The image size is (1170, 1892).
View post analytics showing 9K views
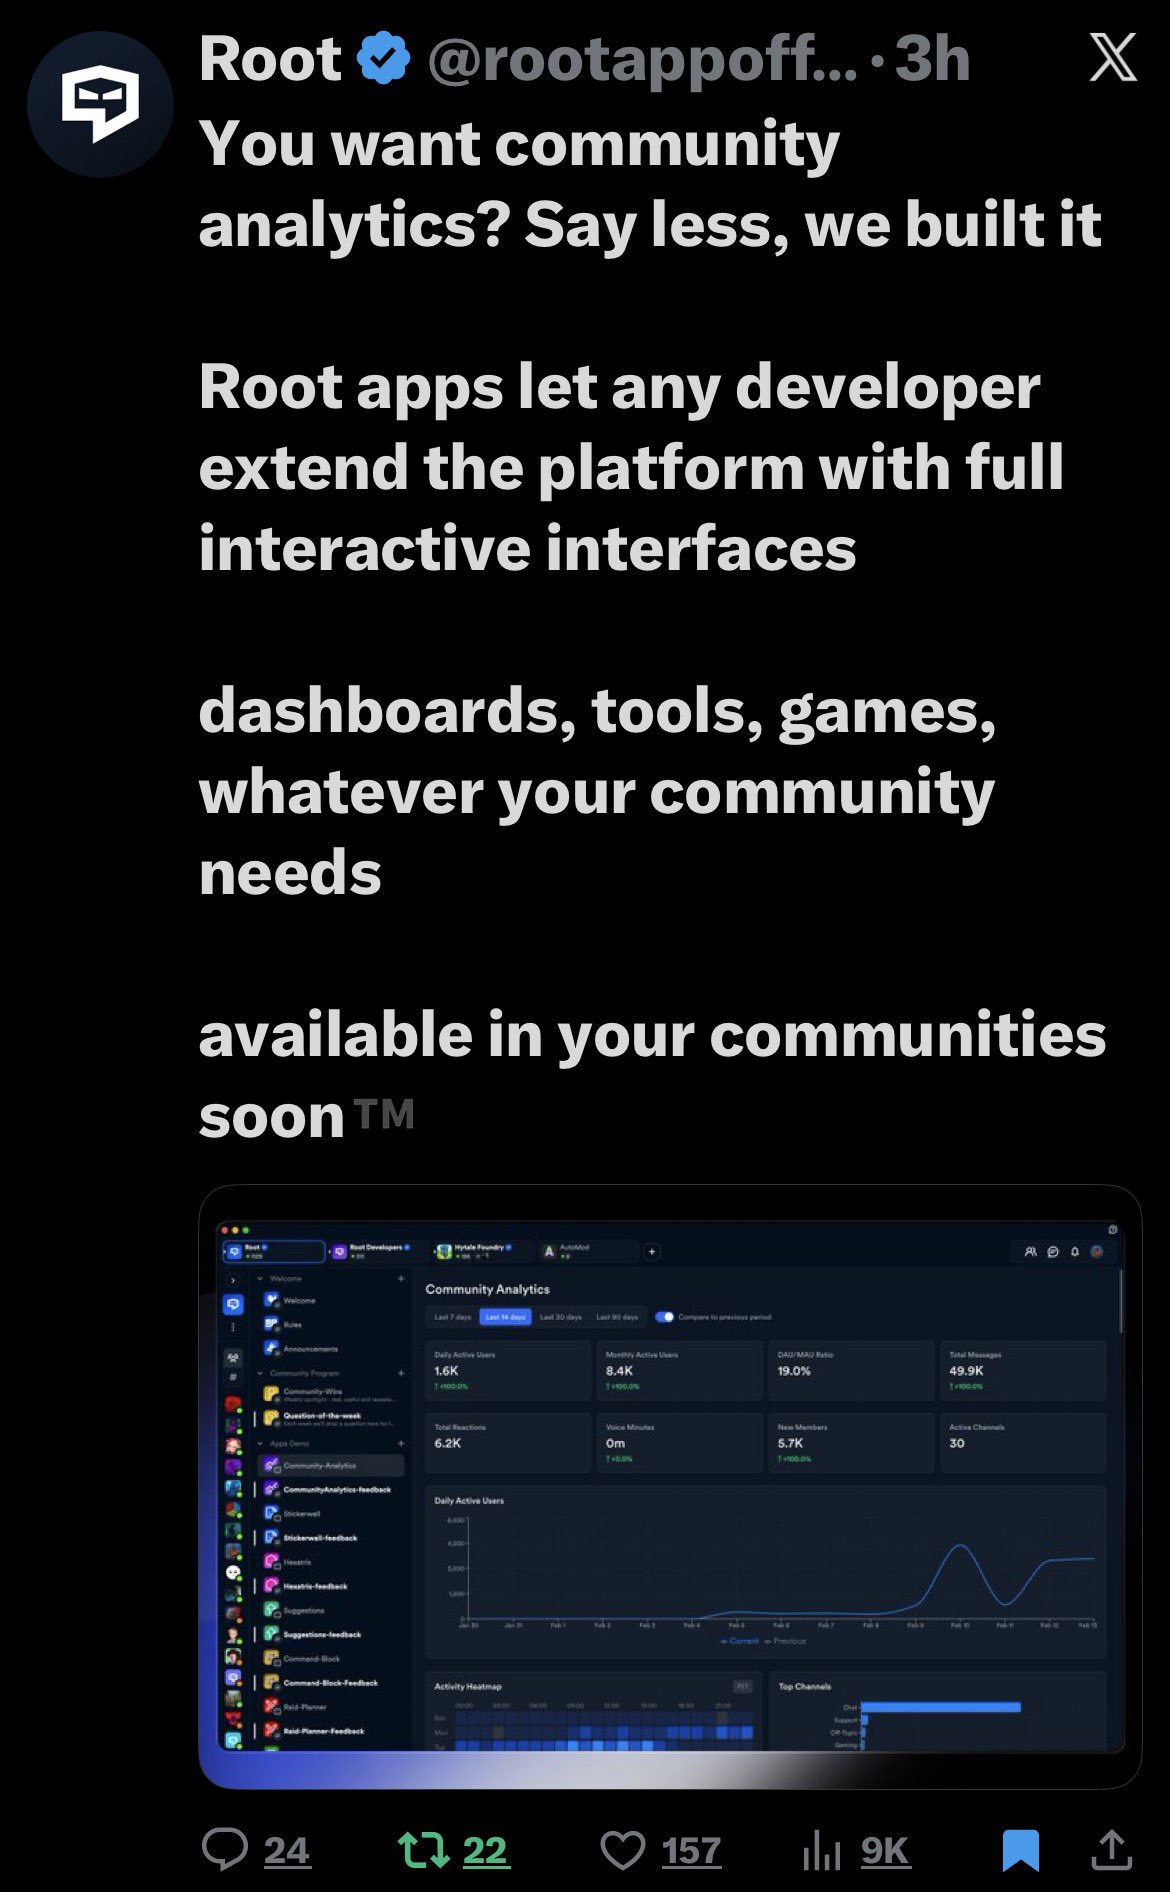856,1851
